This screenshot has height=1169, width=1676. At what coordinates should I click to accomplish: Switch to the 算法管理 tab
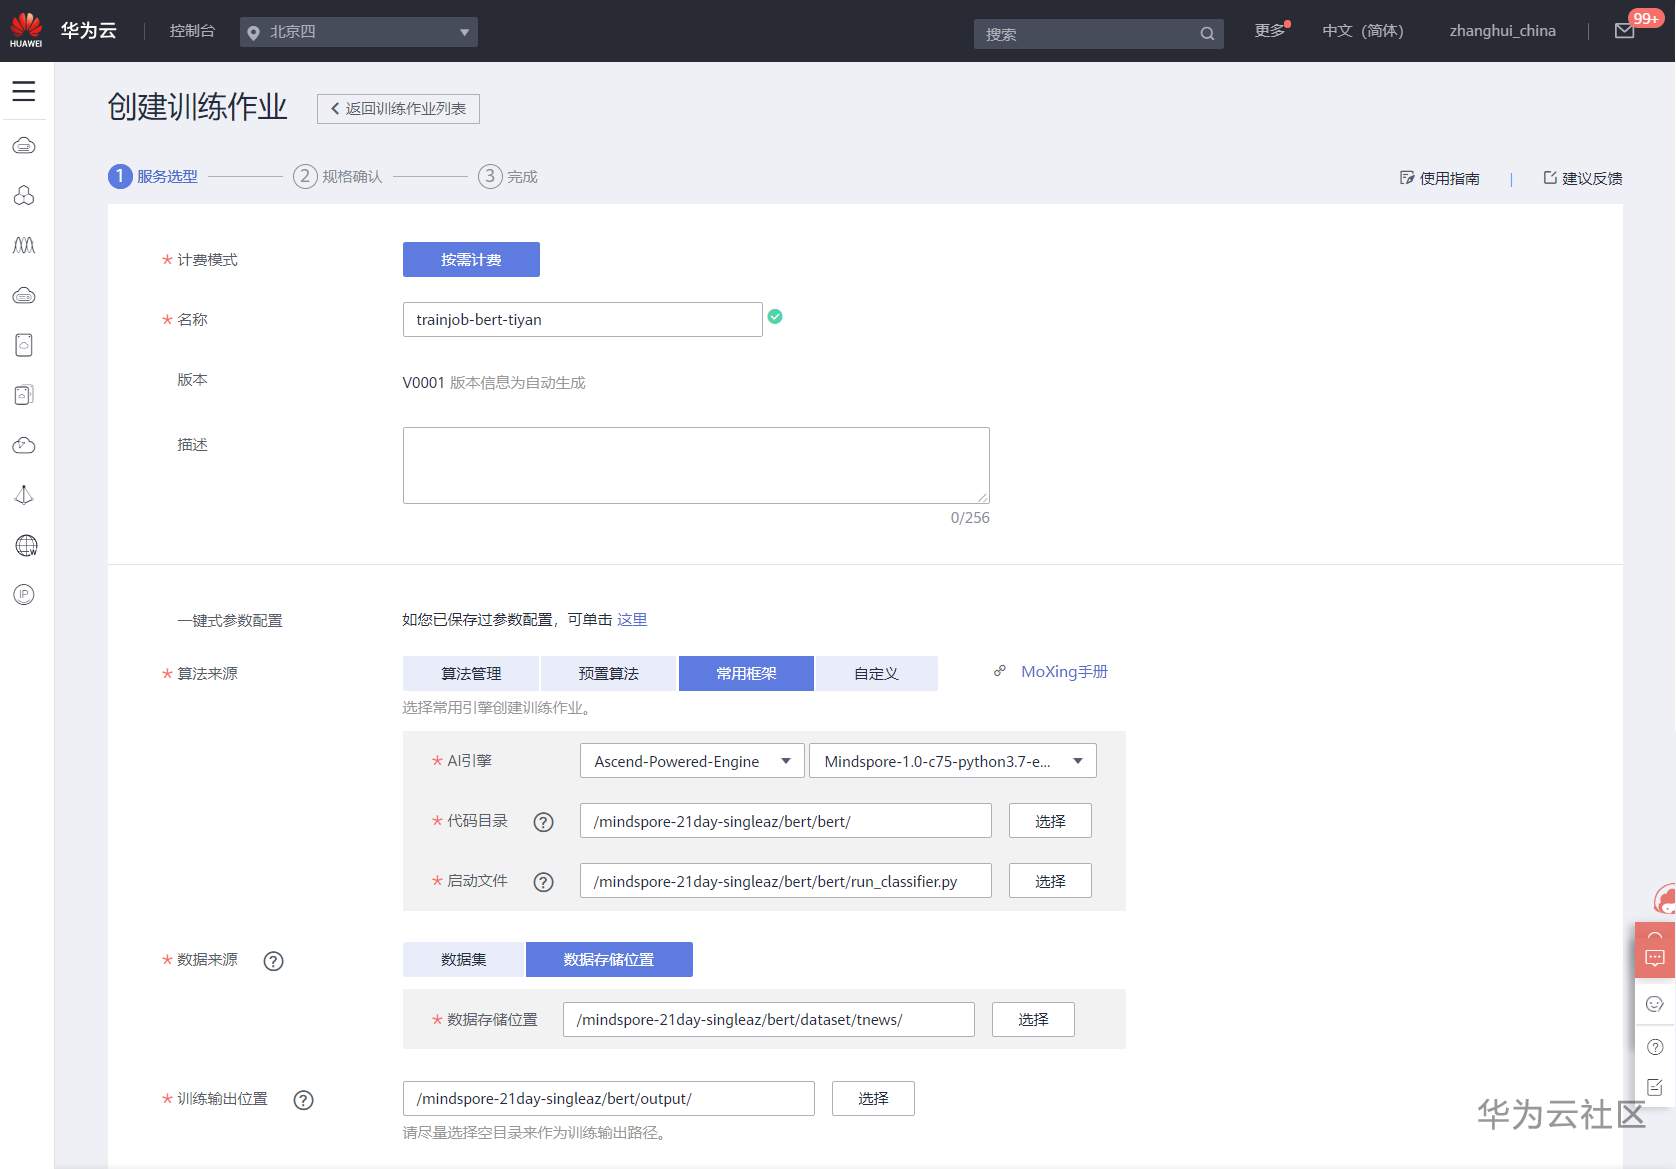(x=471, y=674)
